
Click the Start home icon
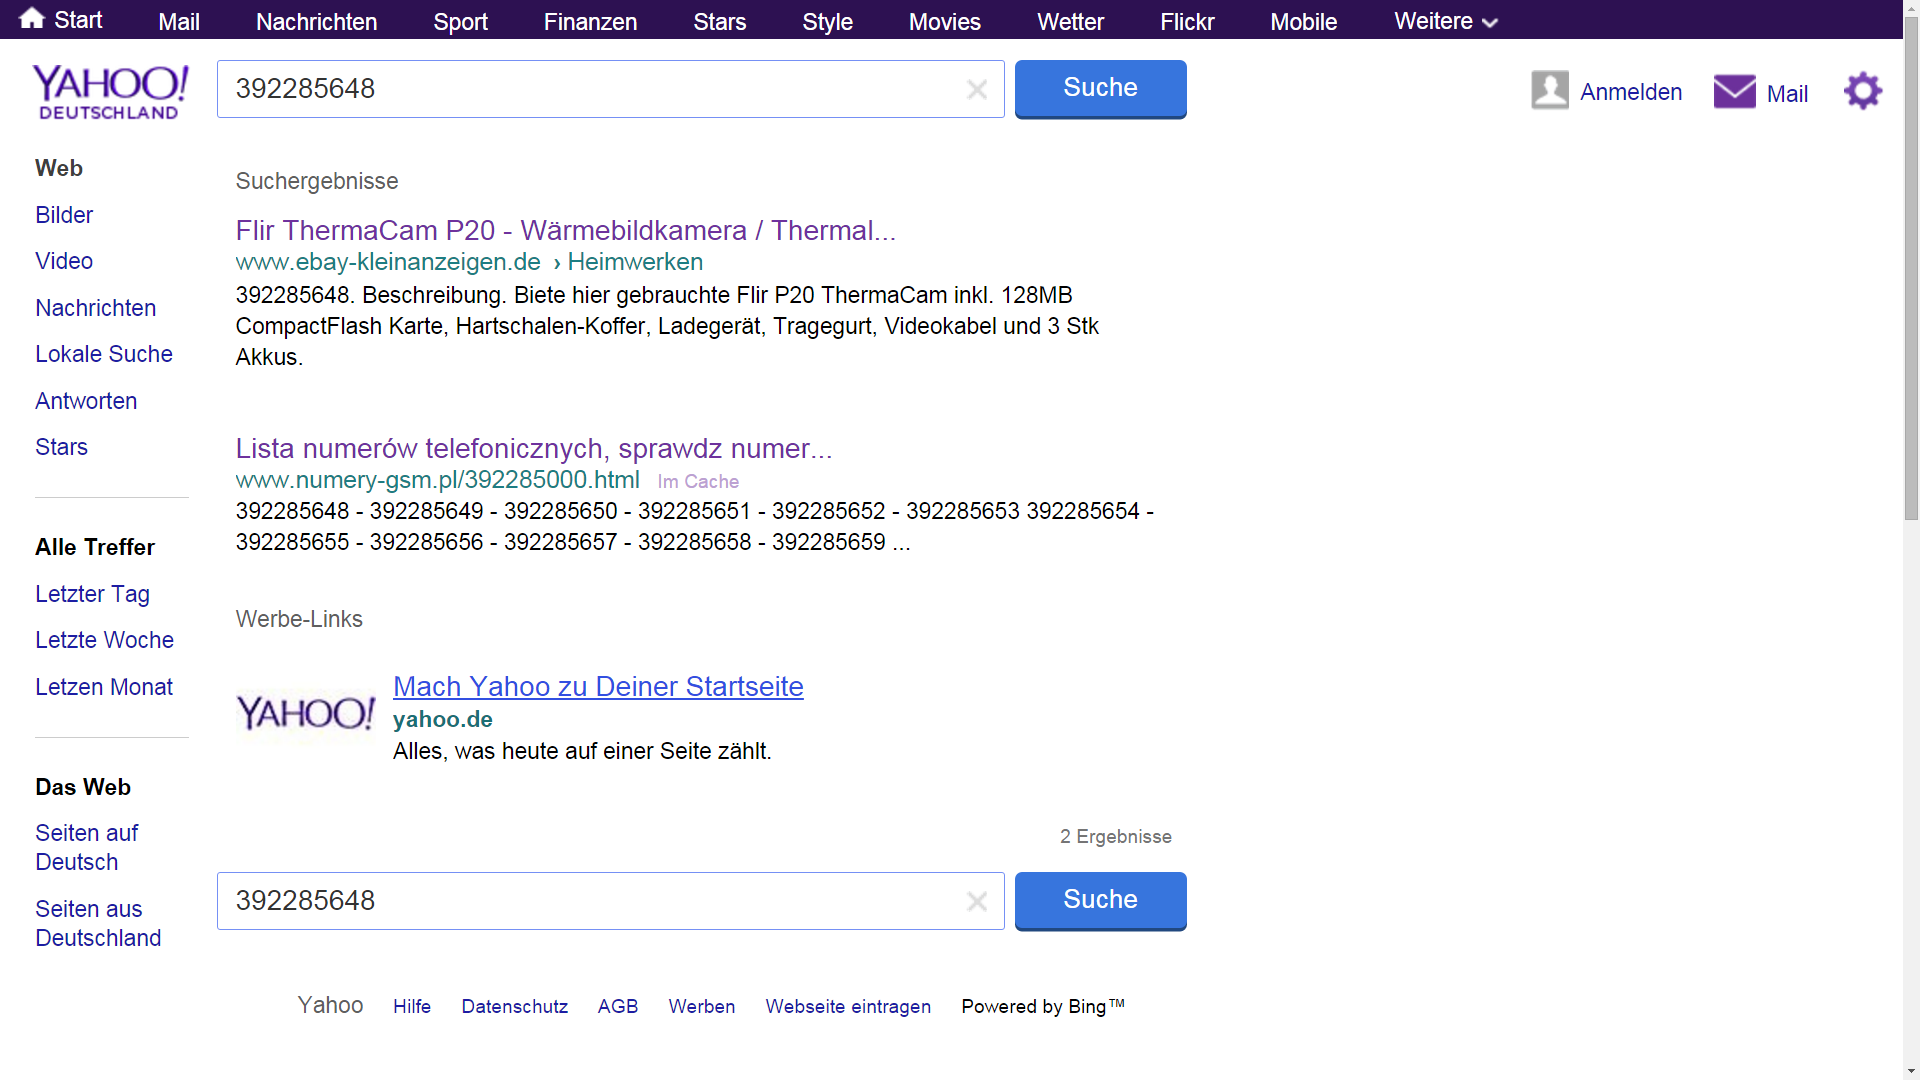point(32,19)
